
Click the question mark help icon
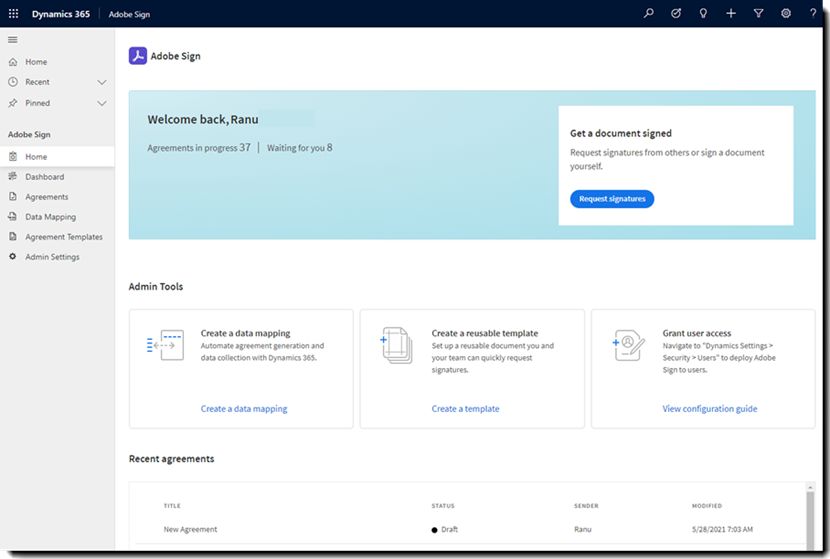[x=813, y=14]
